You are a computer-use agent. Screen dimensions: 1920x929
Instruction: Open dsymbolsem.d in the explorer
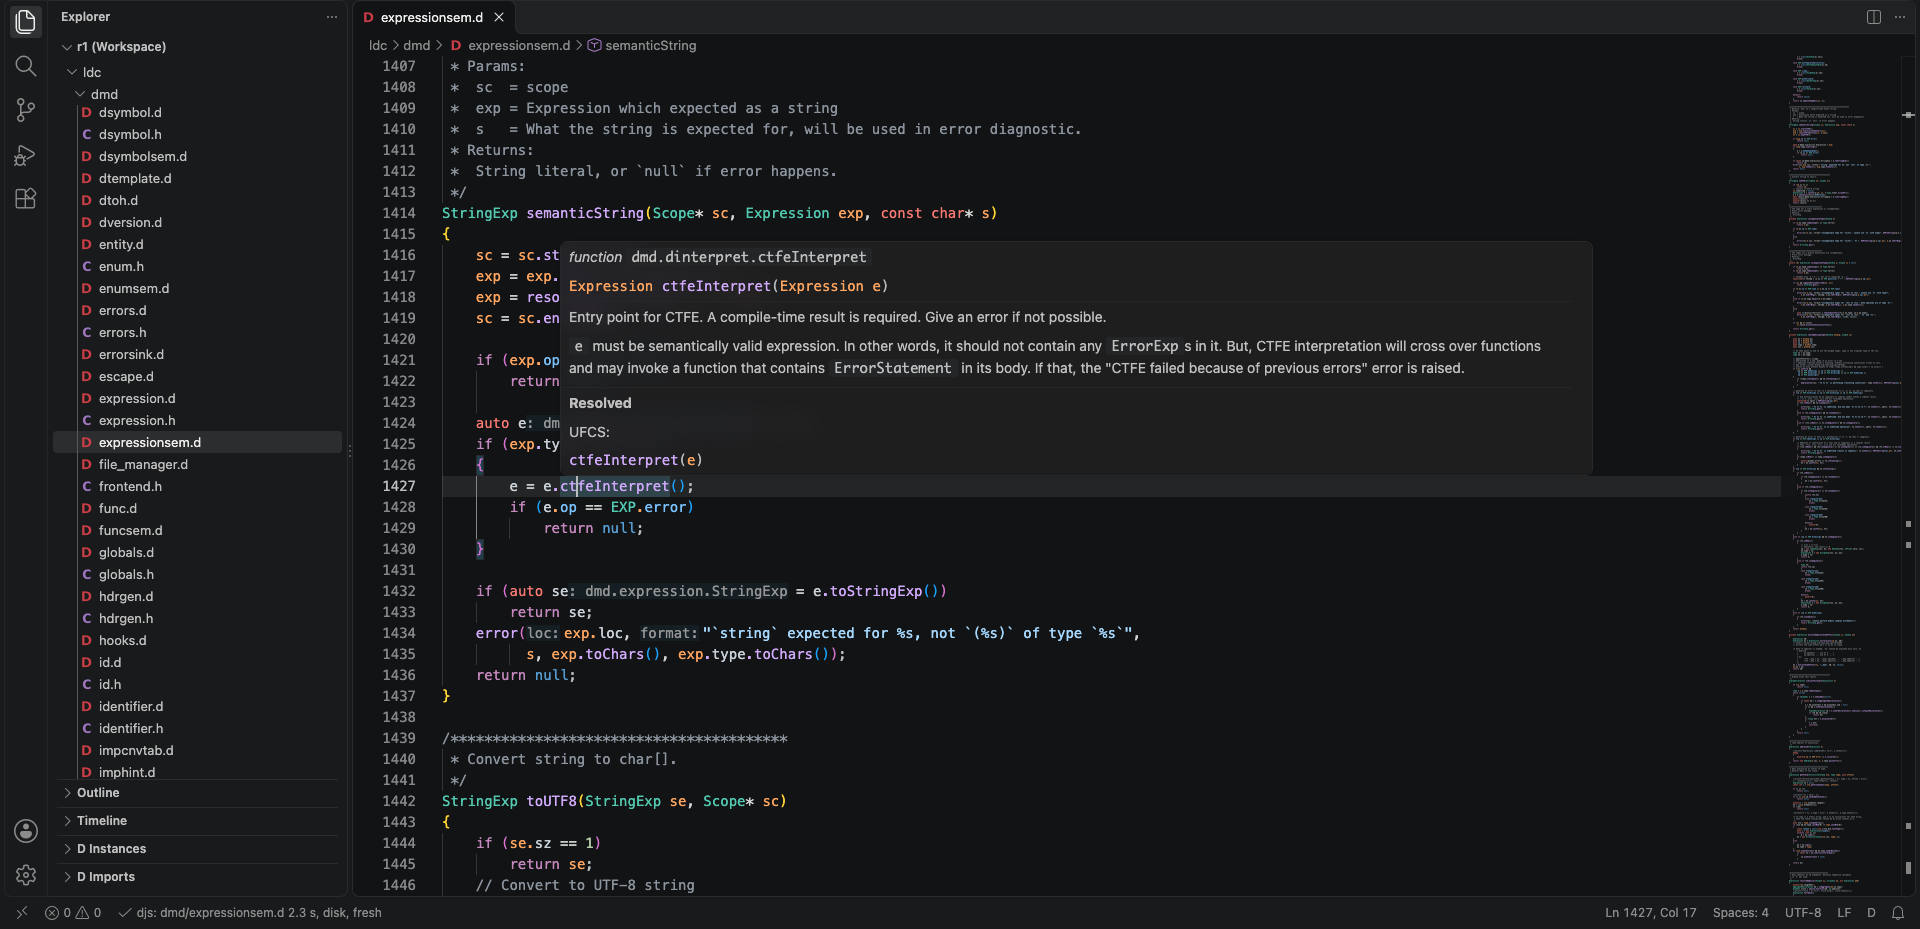[x=143, y=157]
